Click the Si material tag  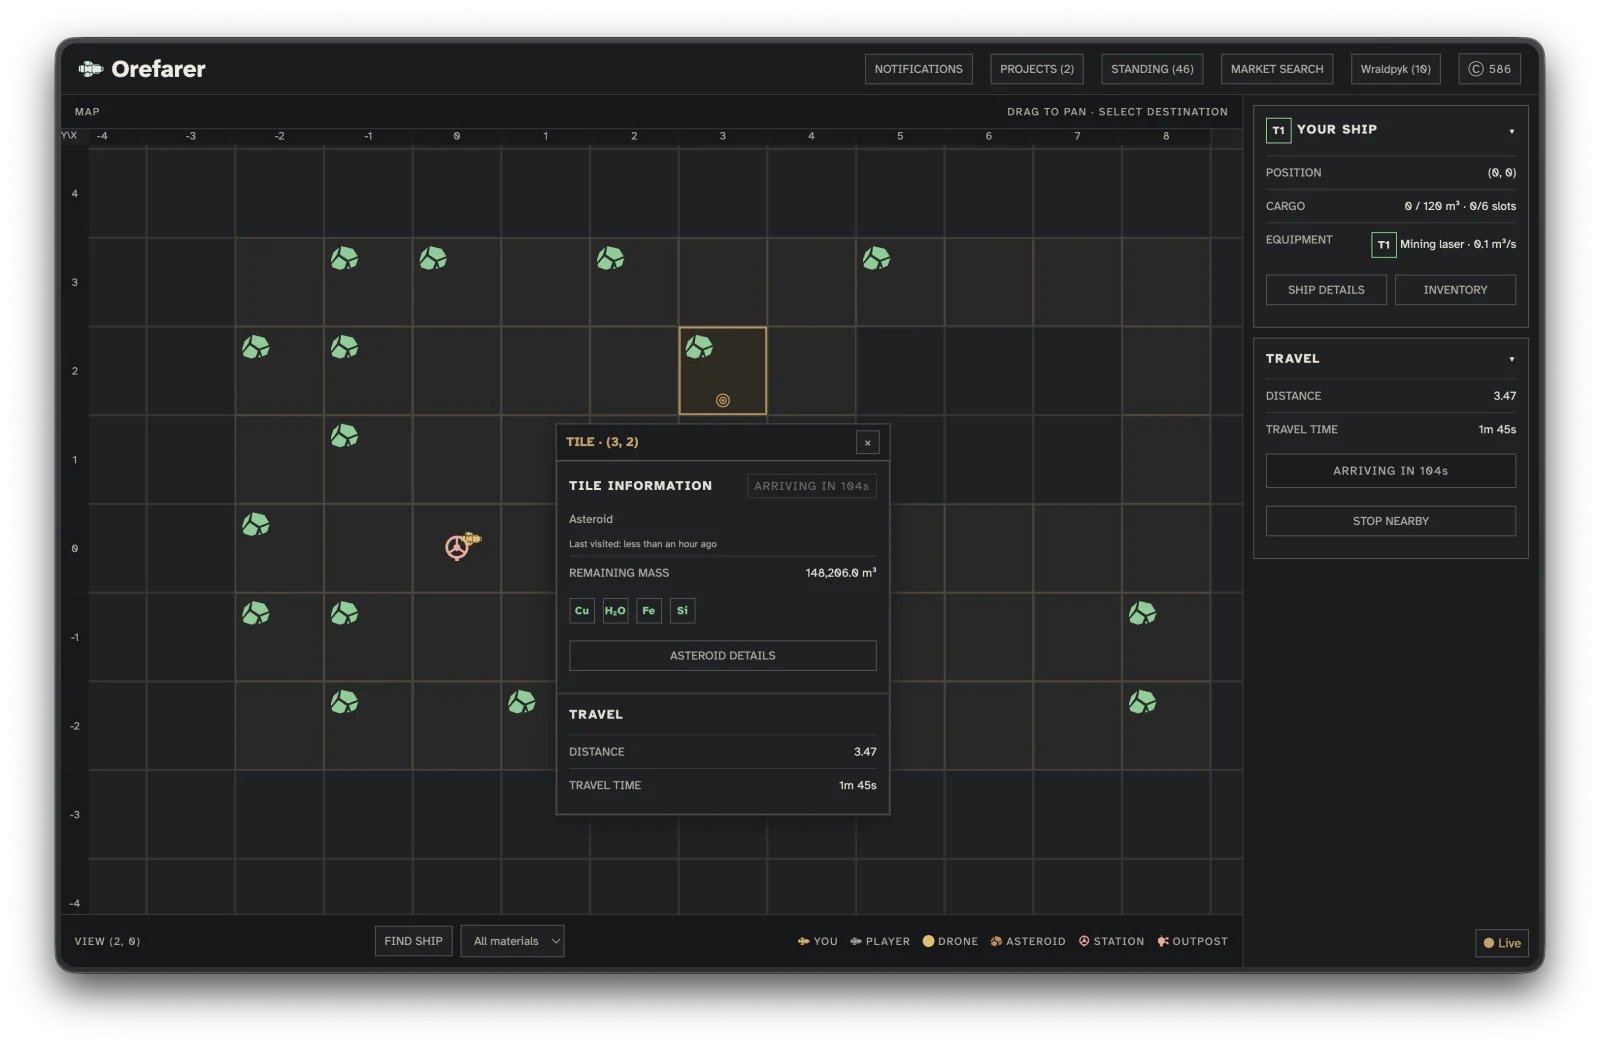coord(682,611)
